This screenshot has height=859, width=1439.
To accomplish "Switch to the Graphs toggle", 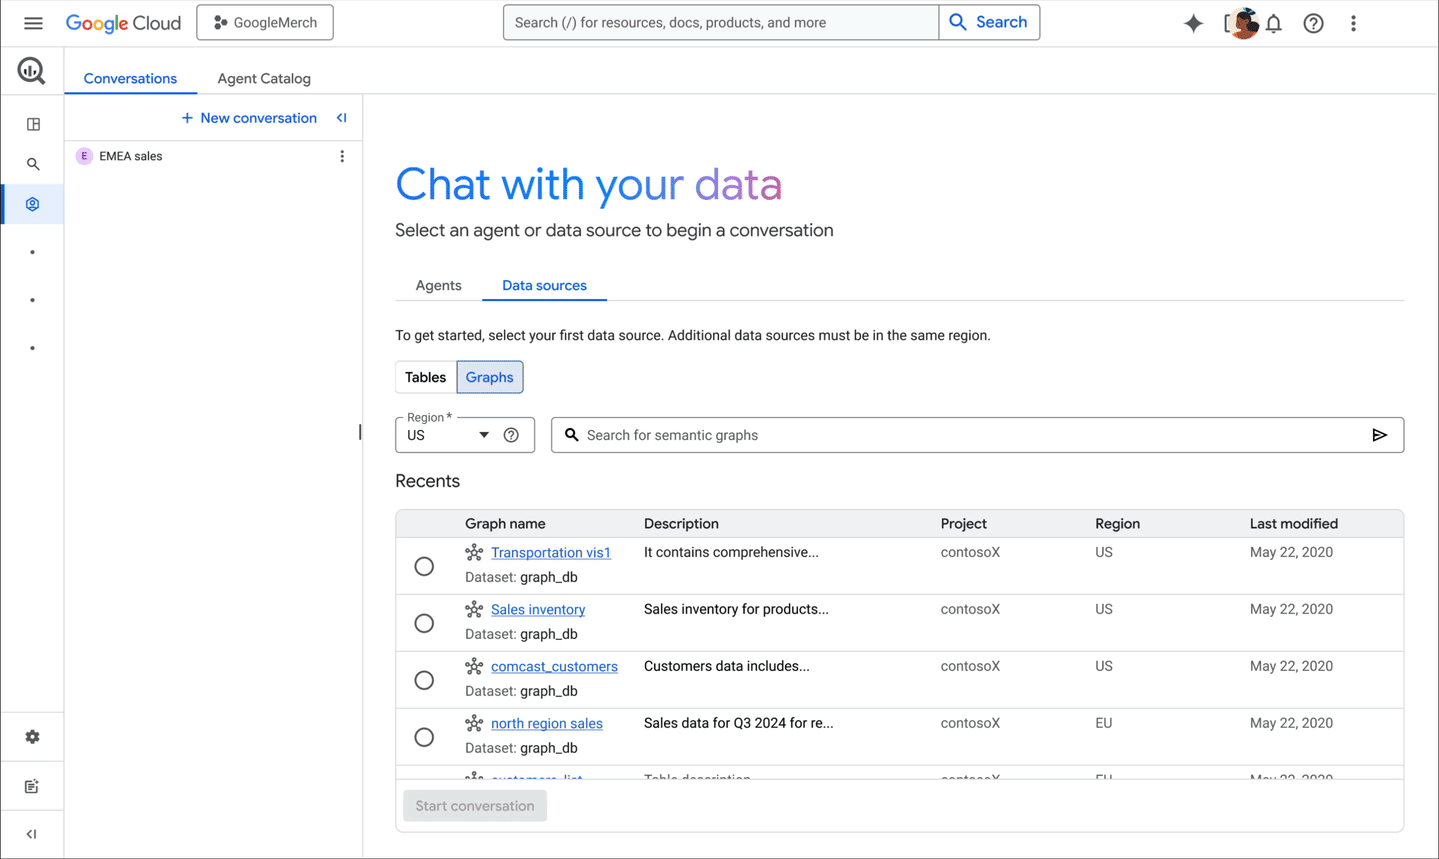I will [x=490, y=377].
